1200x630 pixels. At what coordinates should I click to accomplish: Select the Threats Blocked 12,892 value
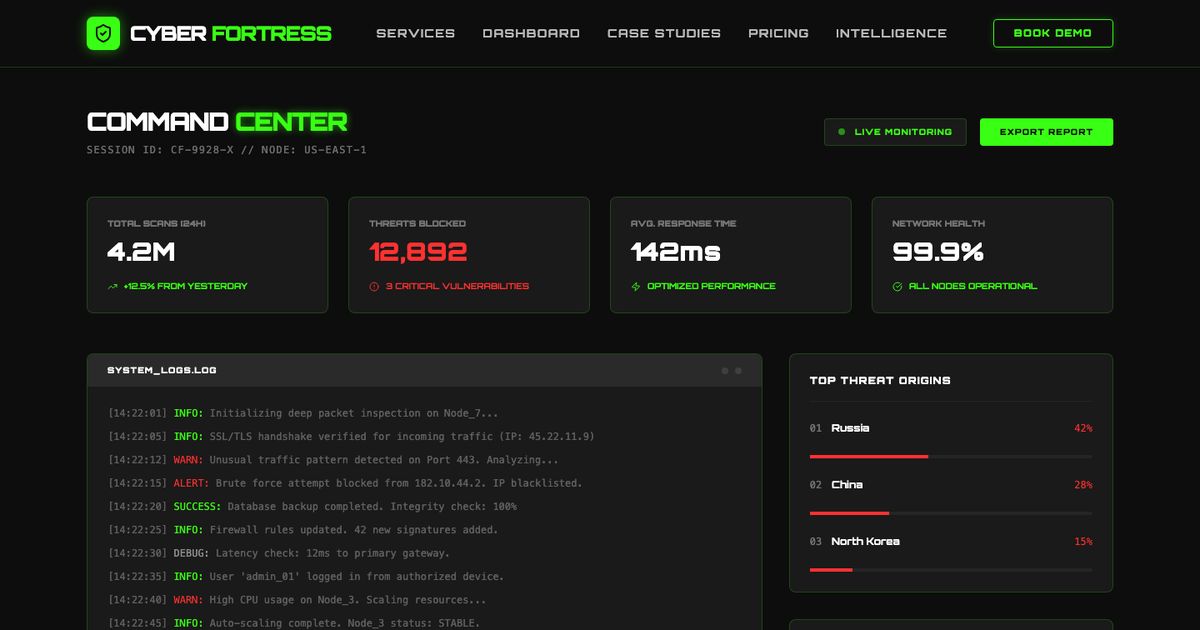418,252
